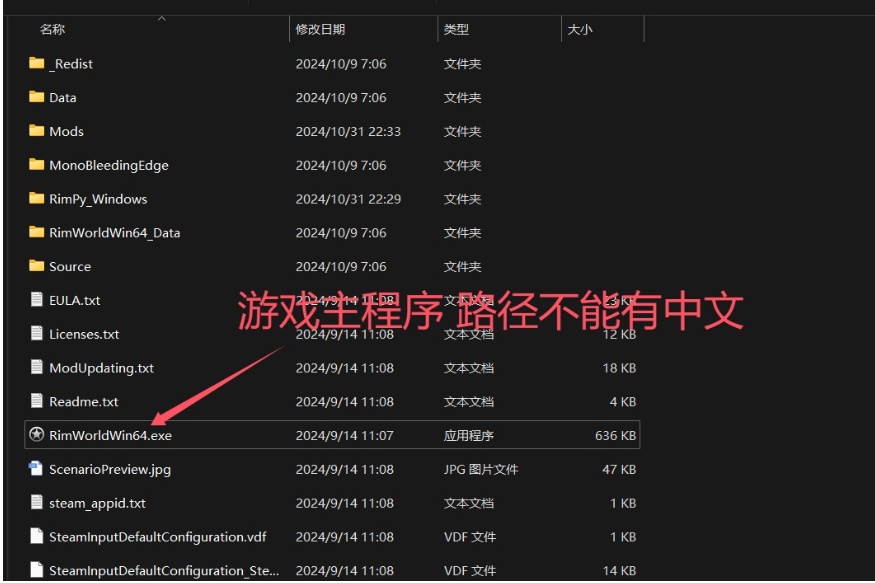Click the 4 KB size of Readme.txt

pos(623,402)
